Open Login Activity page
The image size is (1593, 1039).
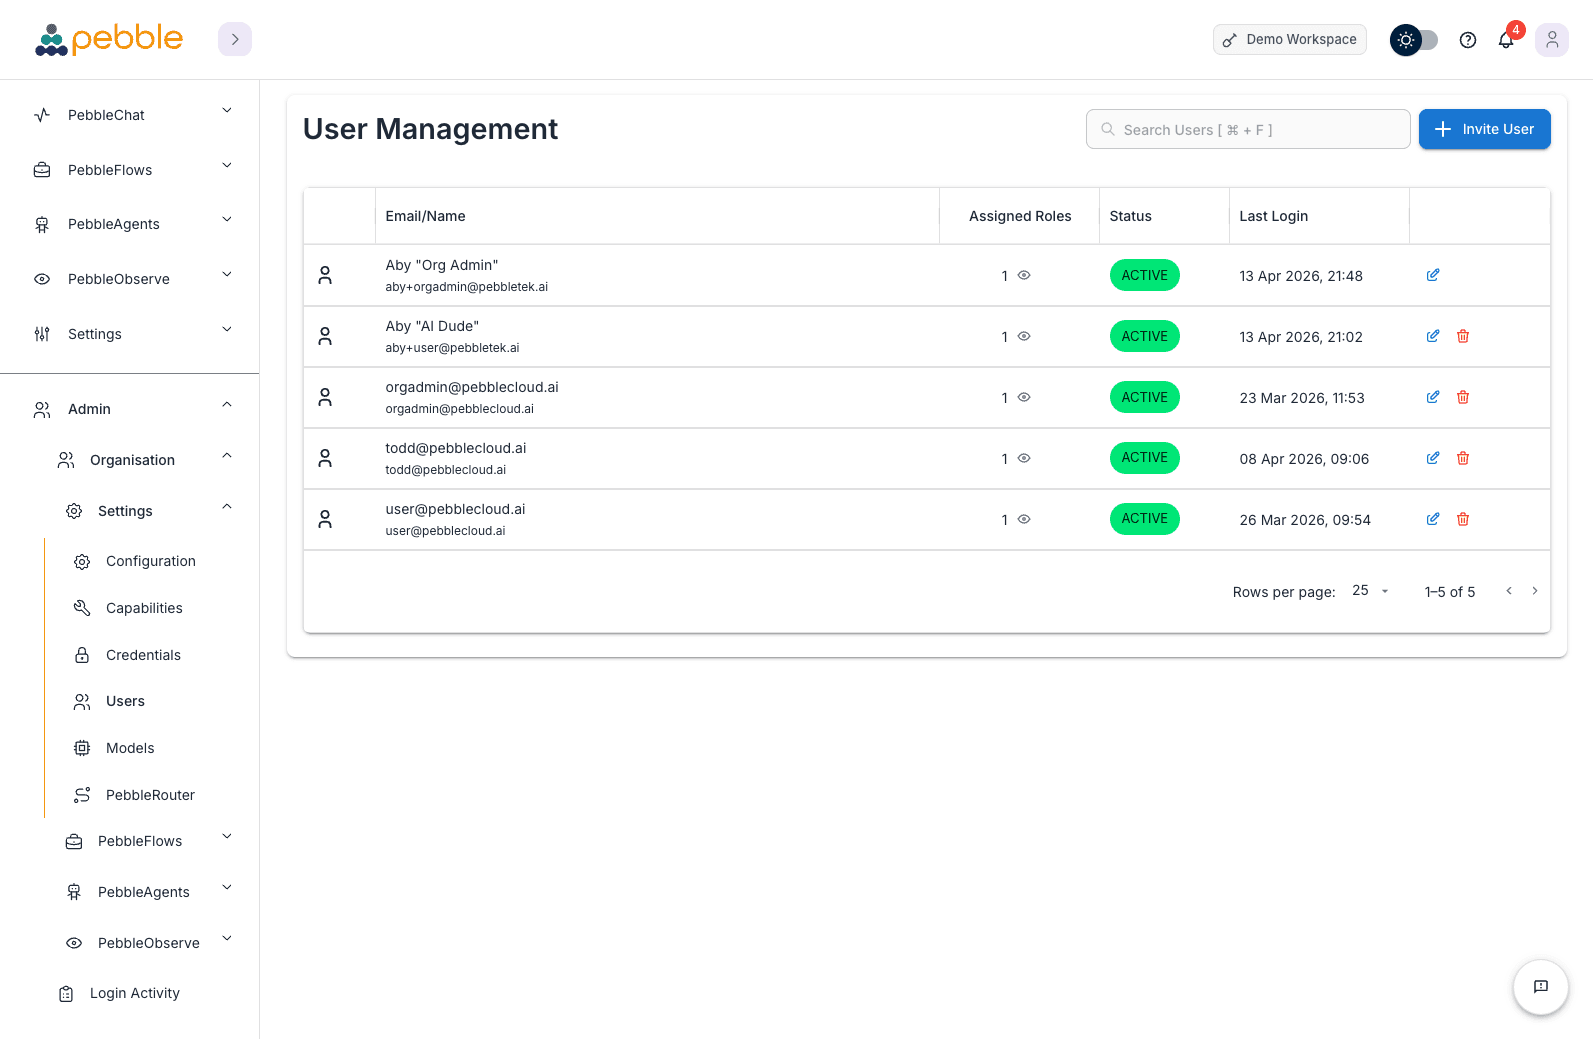point(135,993)
